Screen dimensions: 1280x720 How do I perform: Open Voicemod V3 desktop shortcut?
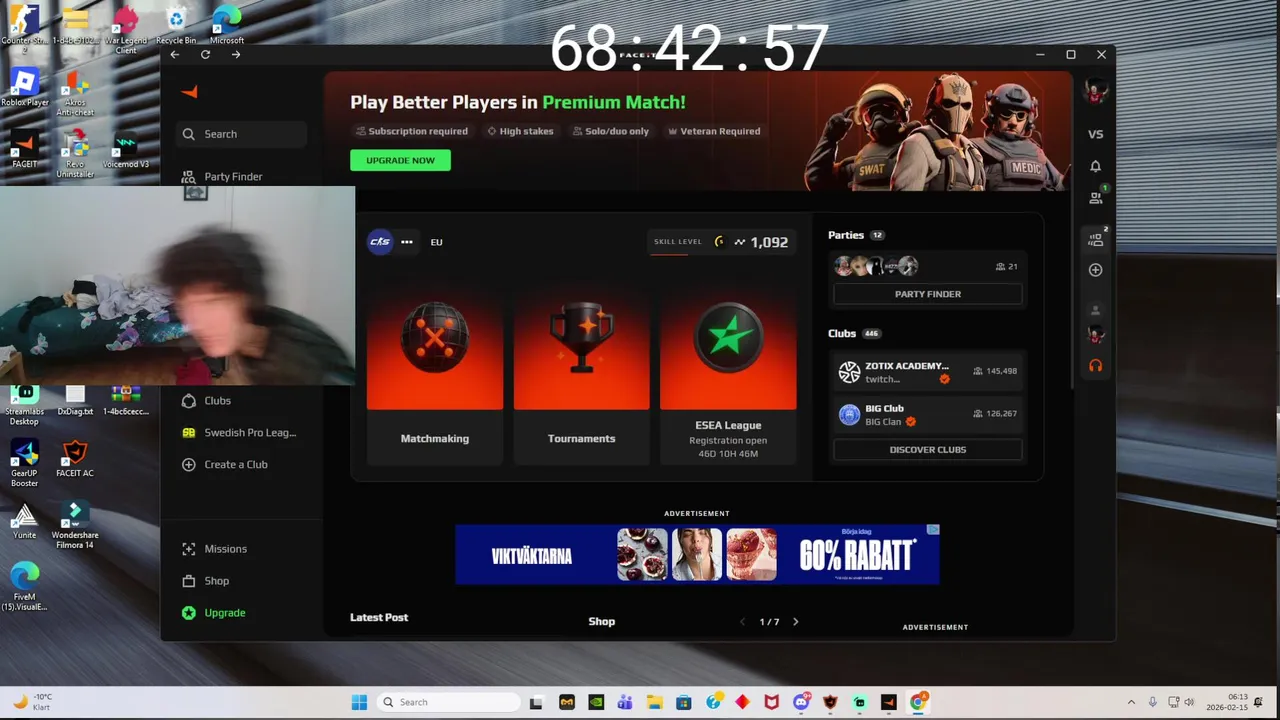coord(126,150)
